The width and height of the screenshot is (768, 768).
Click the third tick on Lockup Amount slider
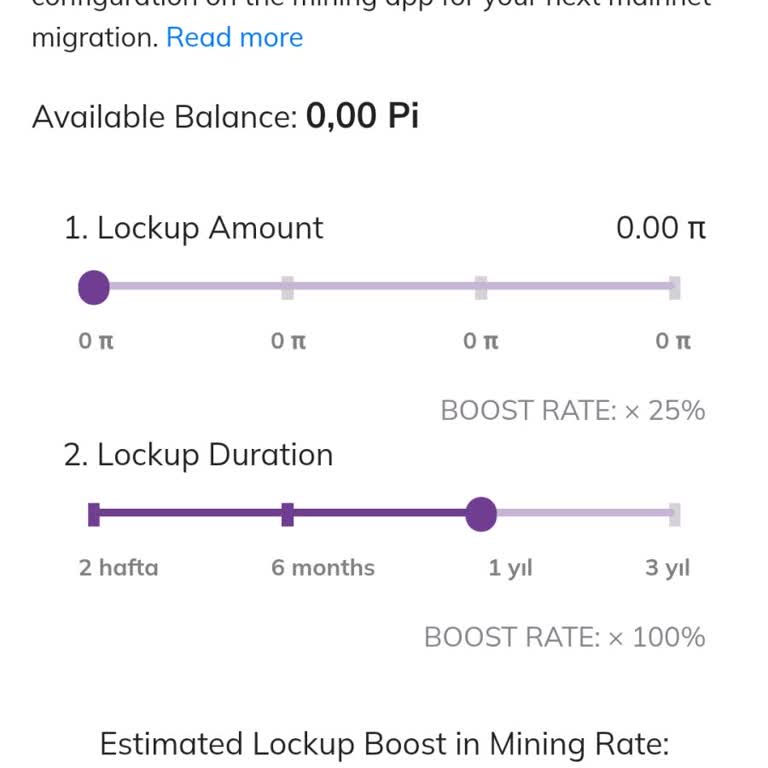pyautogui.click(x=481, y=288)
